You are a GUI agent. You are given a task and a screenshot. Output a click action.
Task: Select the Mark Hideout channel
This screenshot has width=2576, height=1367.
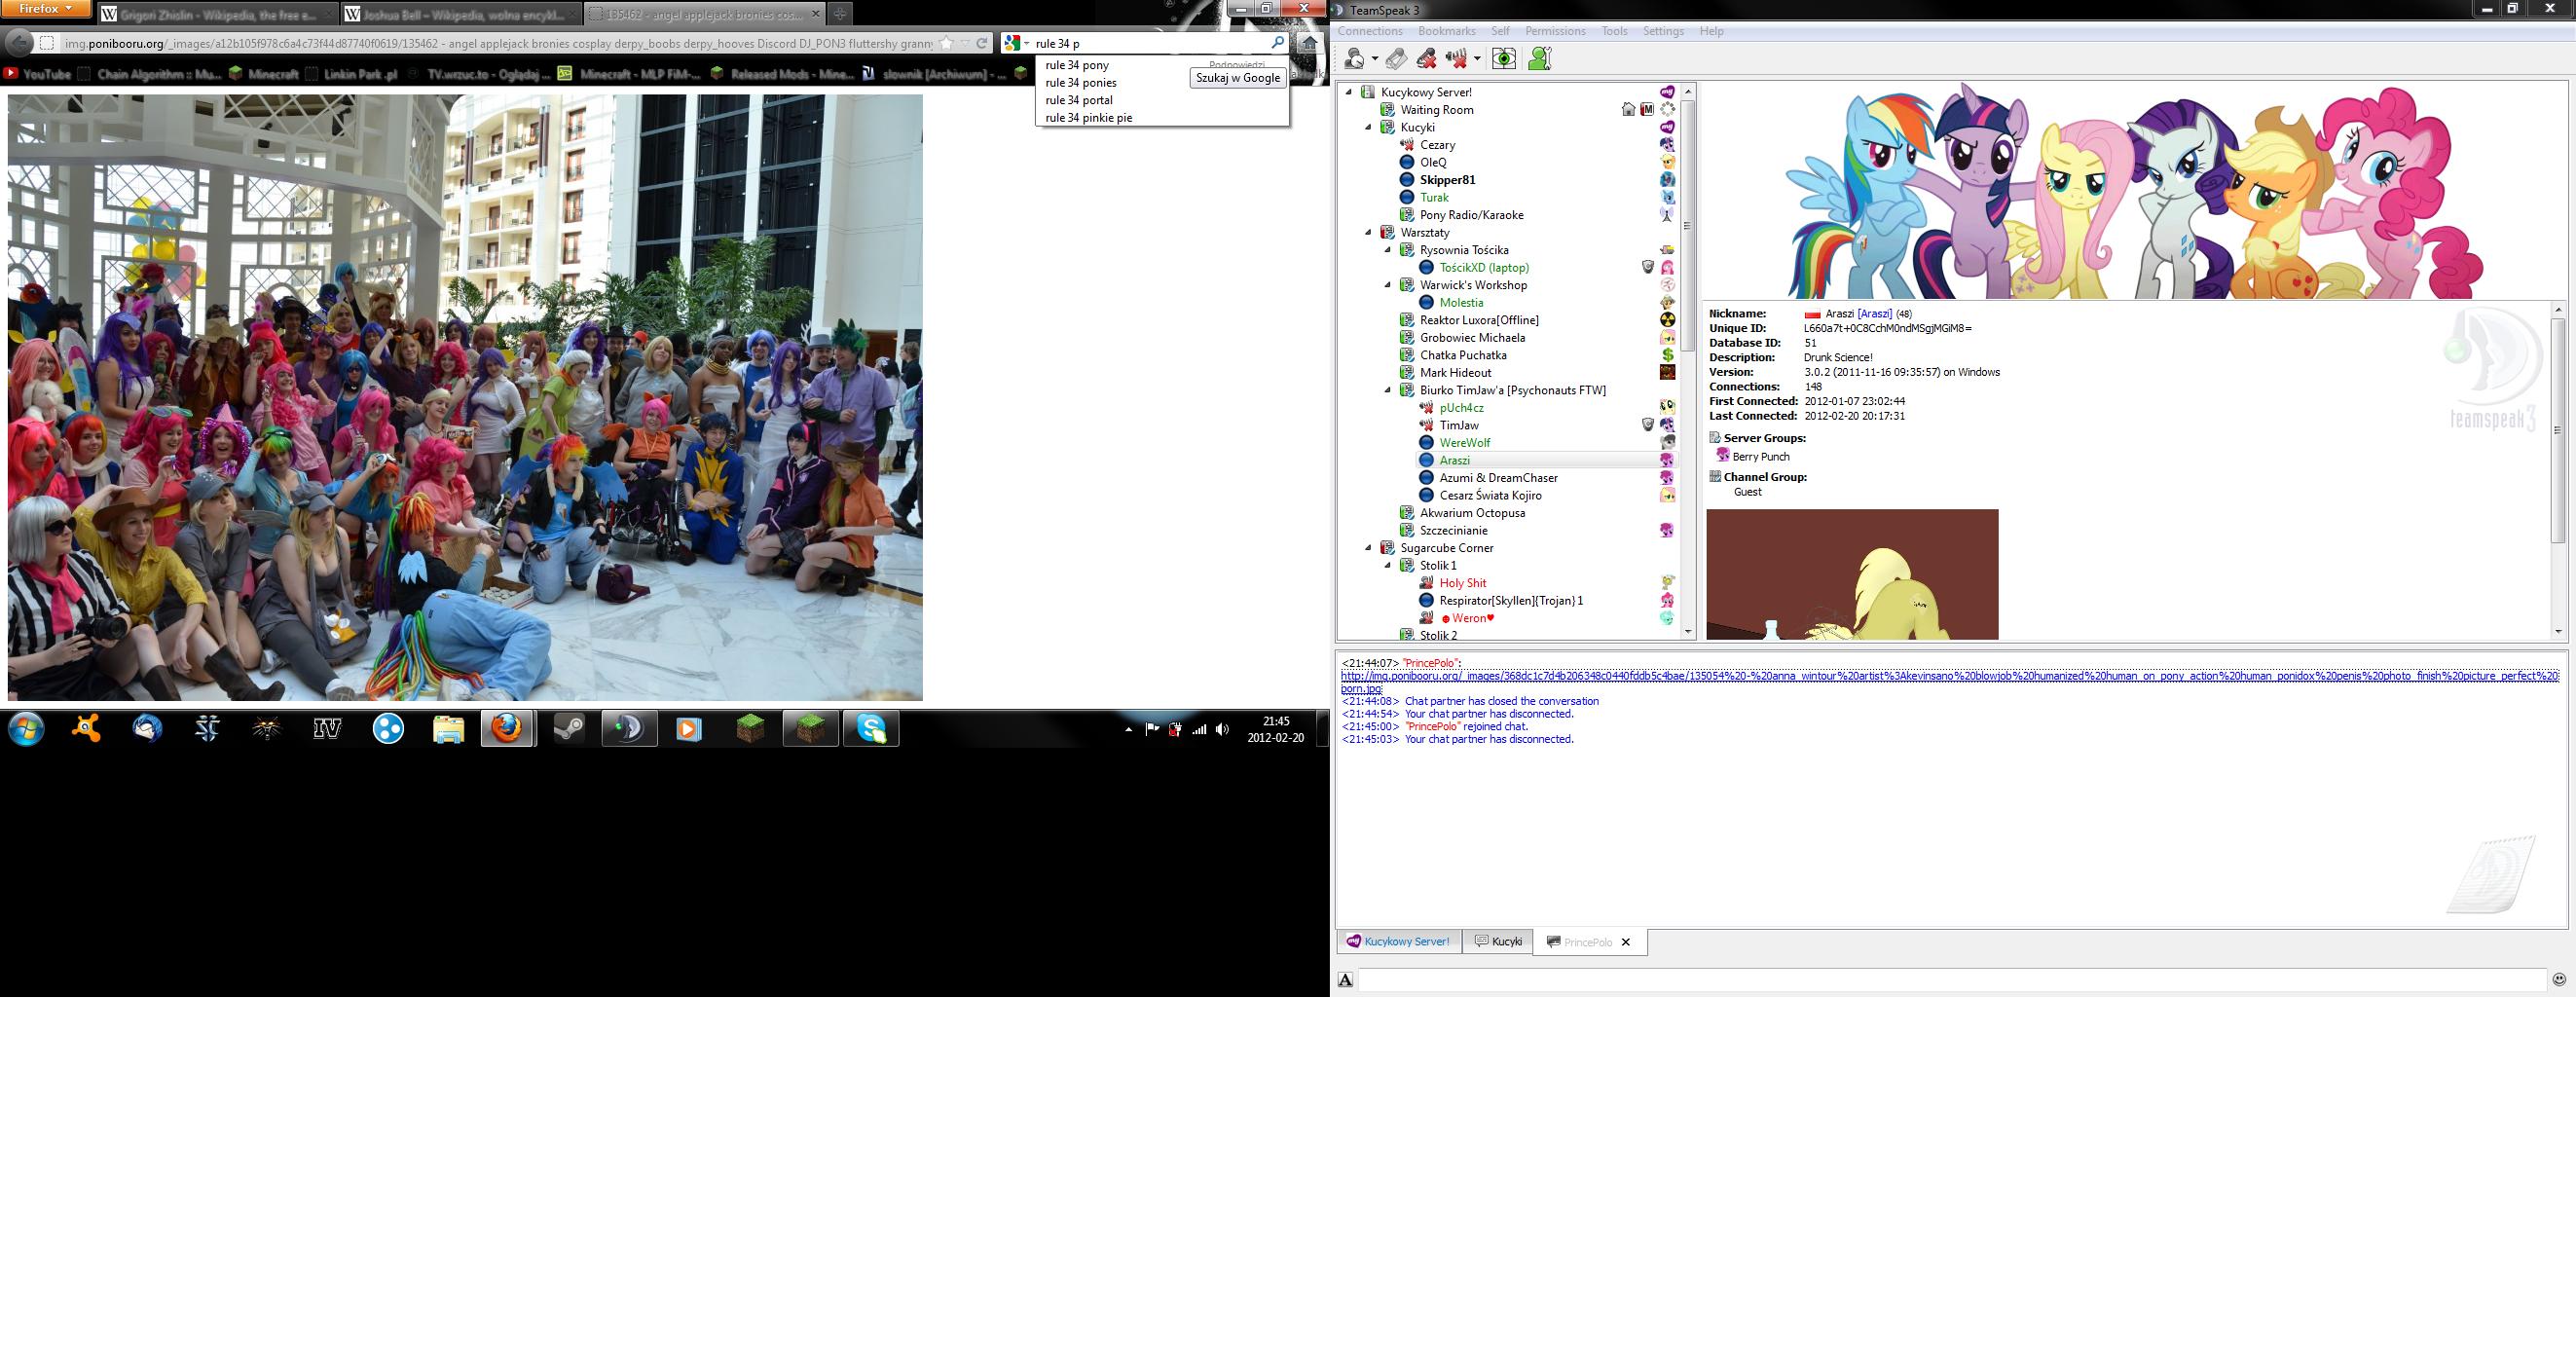[1455, 373]
